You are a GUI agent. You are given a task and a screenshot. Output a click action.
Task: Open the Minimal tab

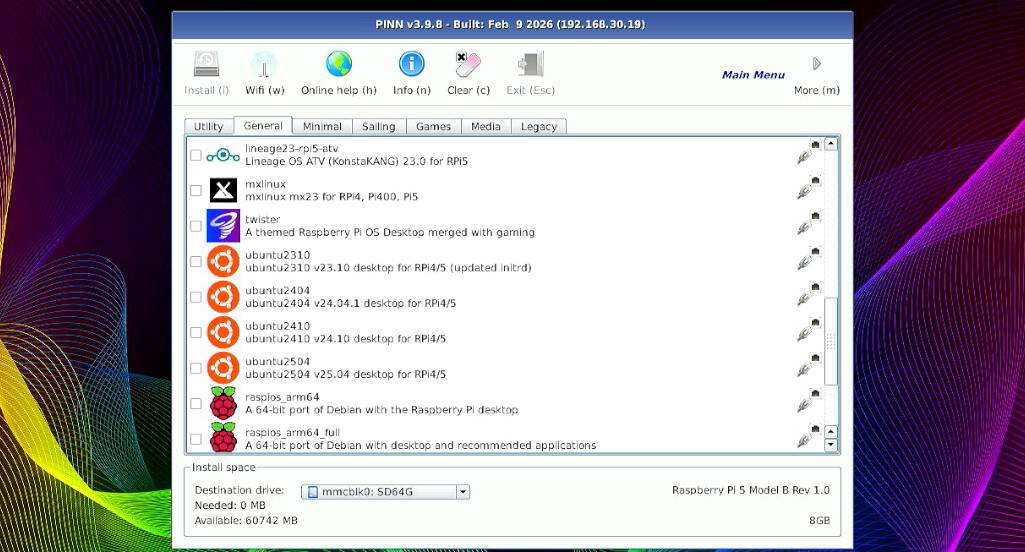click(322, 126)
